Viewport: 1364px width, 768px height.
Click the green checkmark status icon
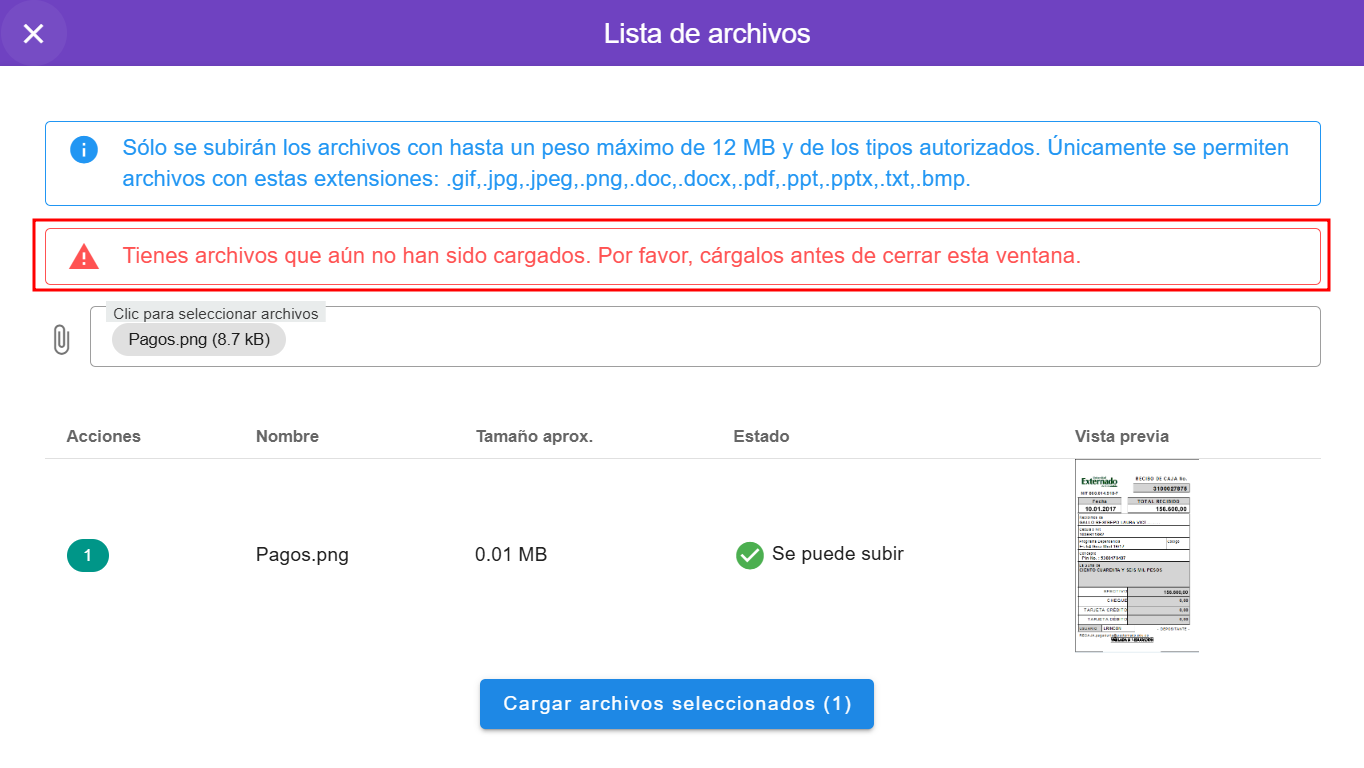749,555
